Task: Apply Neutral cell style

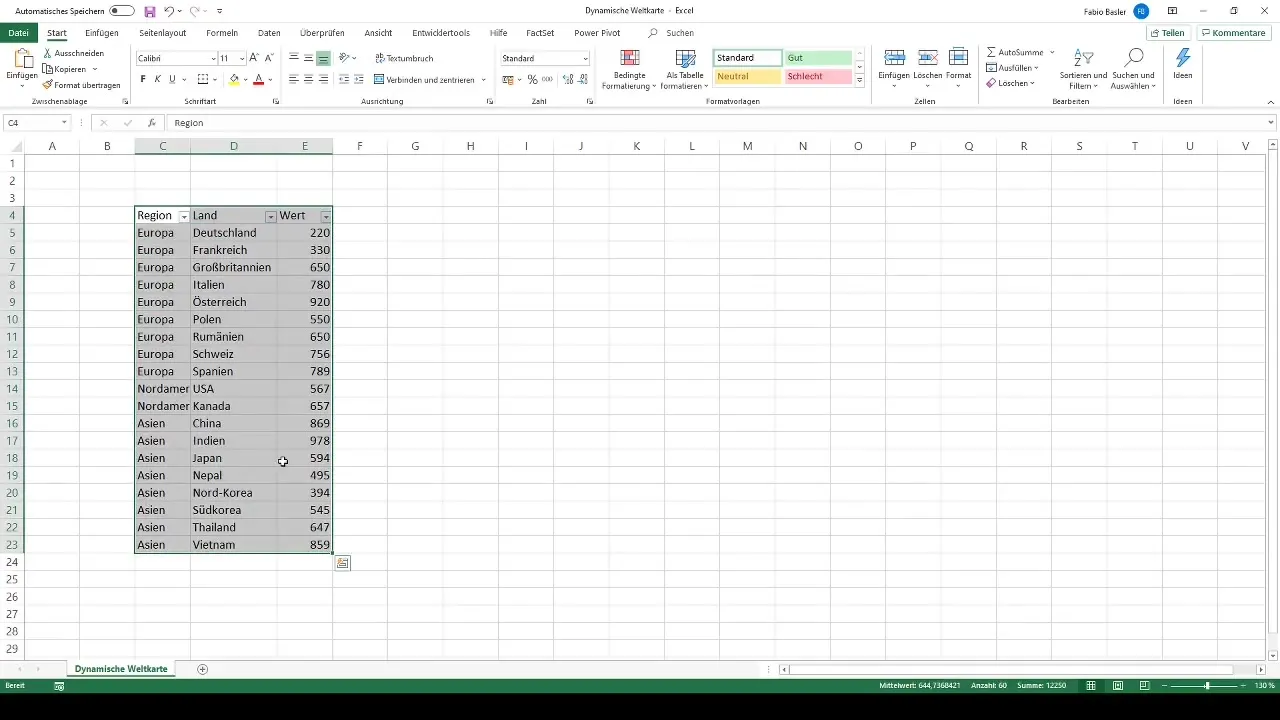Action: [748, 76]
